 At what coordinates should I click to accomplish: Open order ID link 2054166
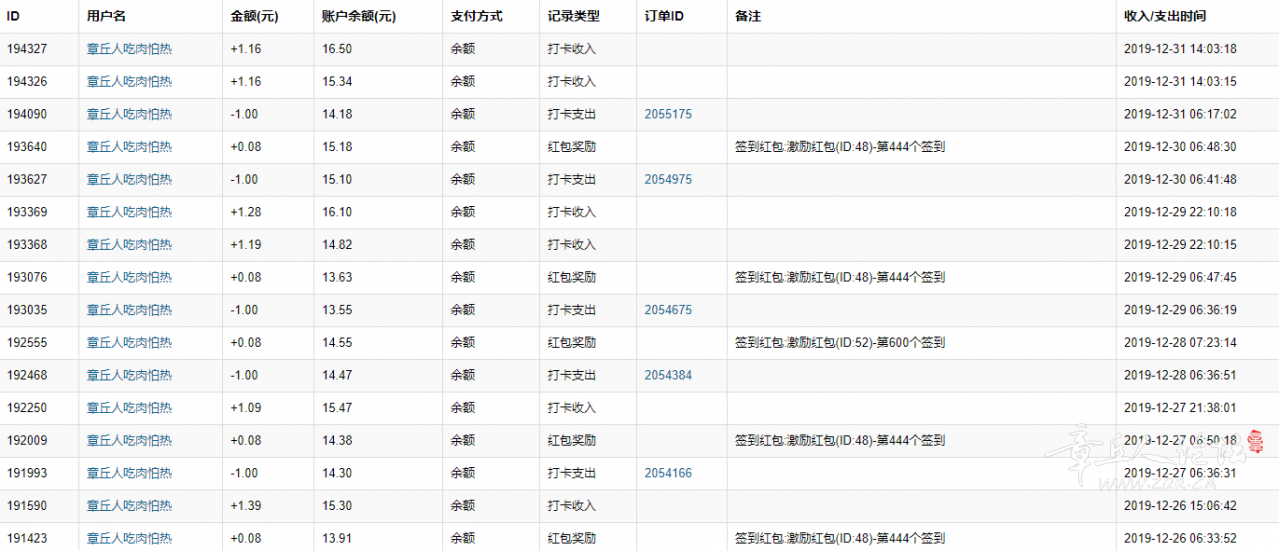click(668, 473)
